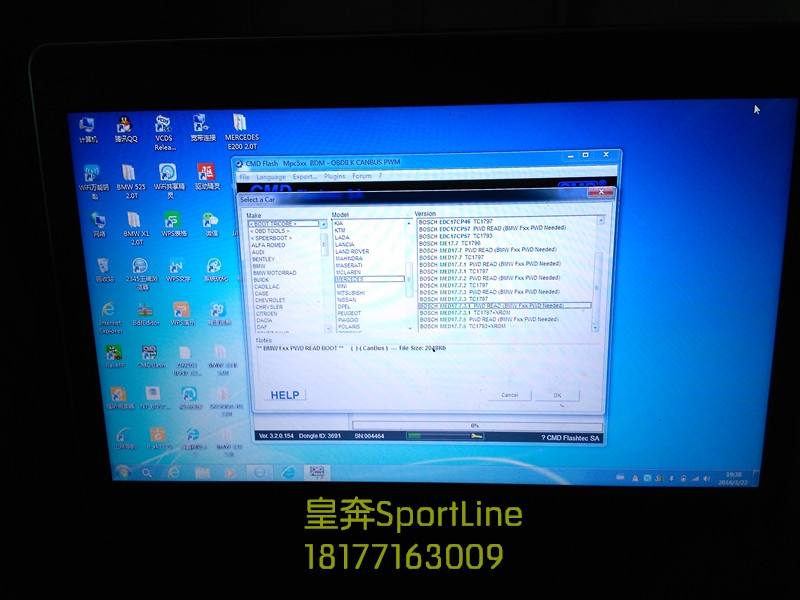800x600 pixels.
Task: Open the VCDS Release desktop shortcut
Action: 164,132
